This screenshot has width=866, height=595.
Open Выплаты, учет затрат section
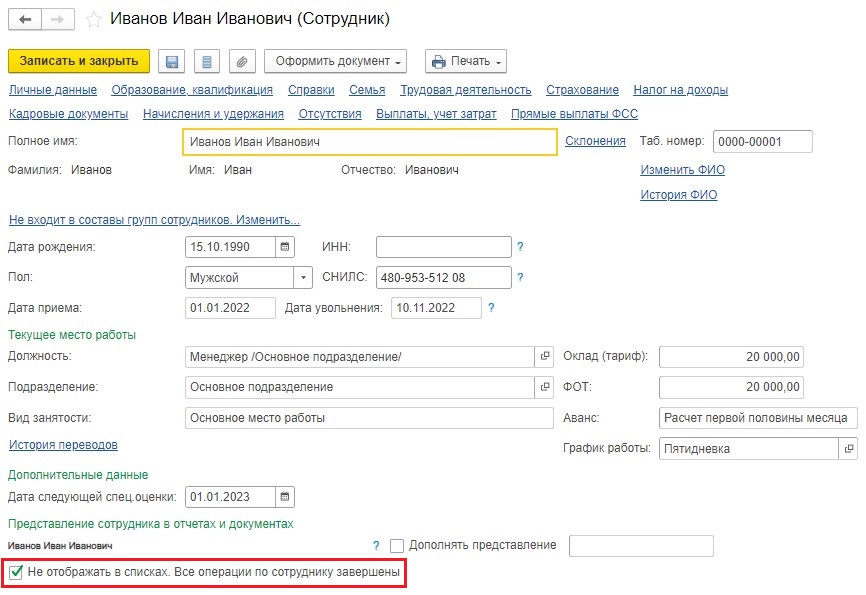click(436, 114)
